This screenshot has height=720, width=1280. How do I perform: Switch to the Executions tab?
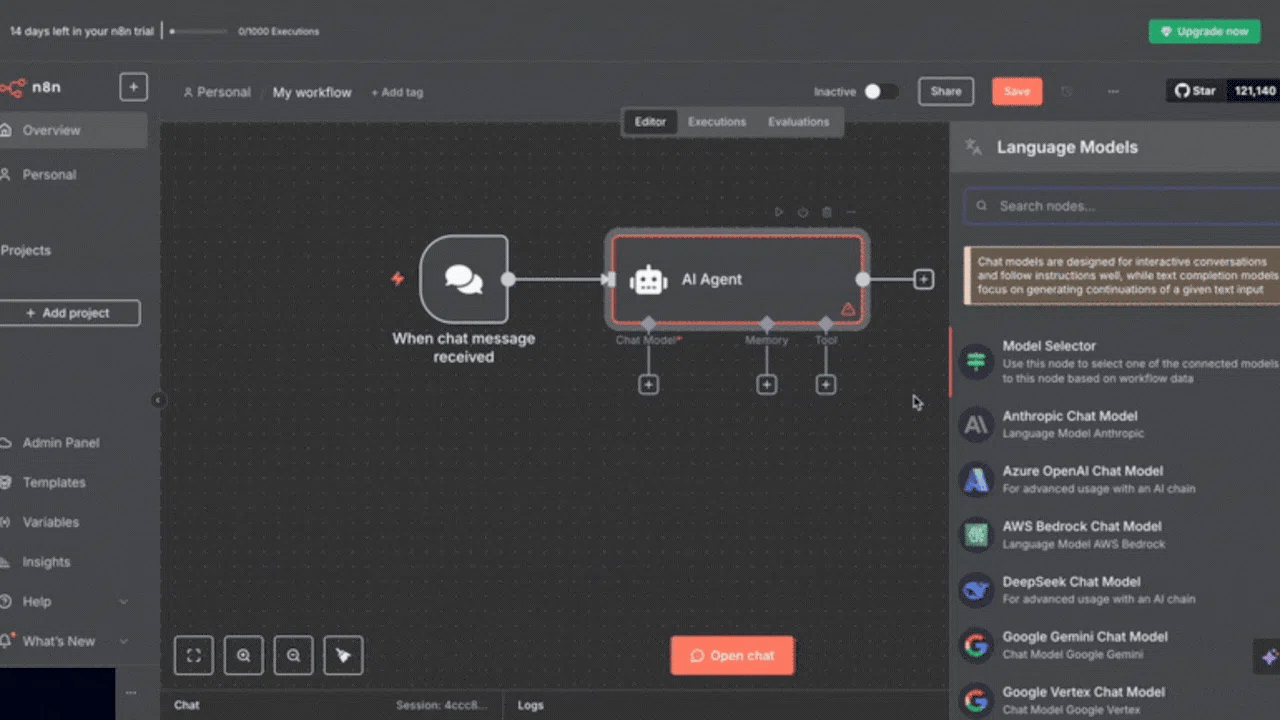[x=717, y=122]
